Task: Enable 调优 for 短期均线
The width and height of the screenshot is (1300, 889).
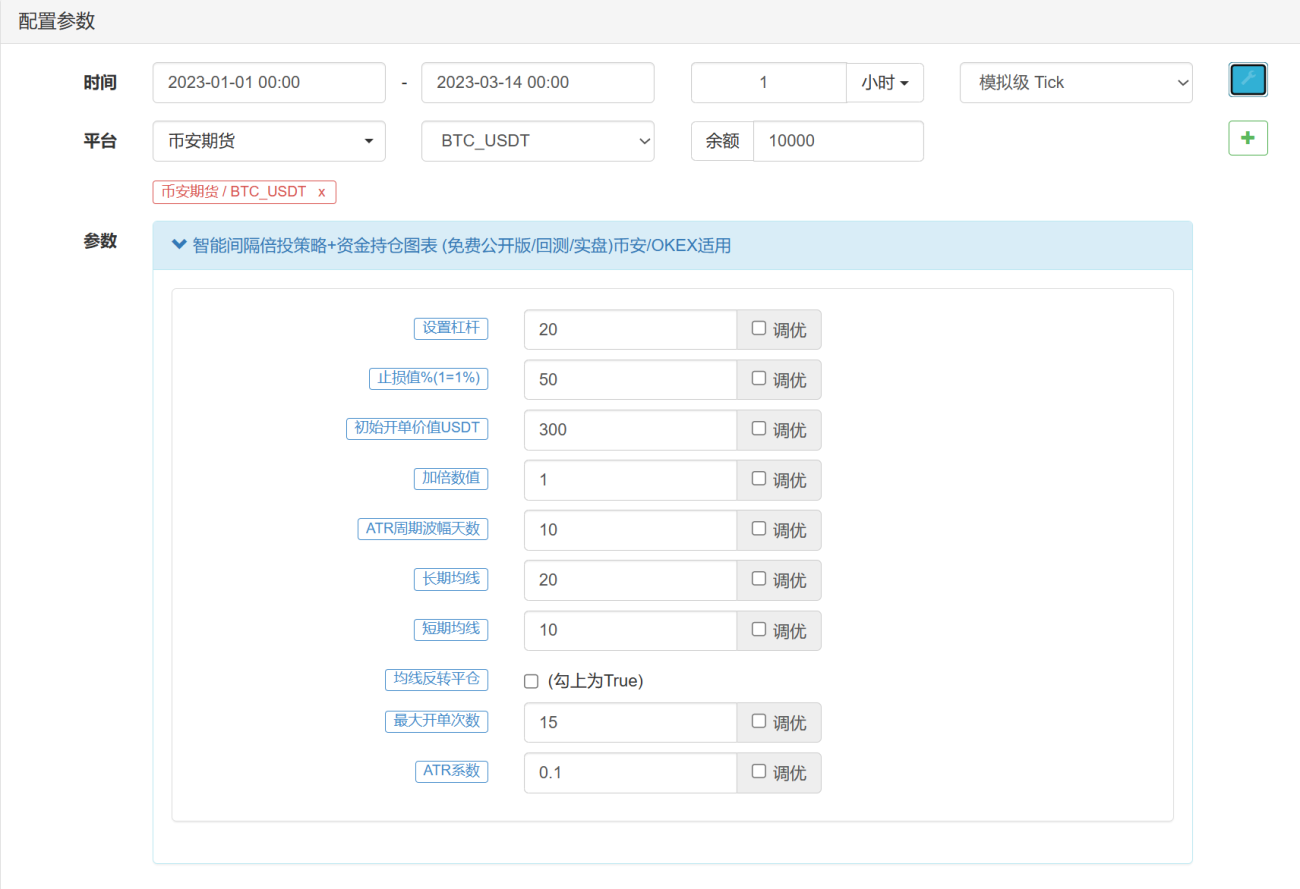Action: [759, 629]
